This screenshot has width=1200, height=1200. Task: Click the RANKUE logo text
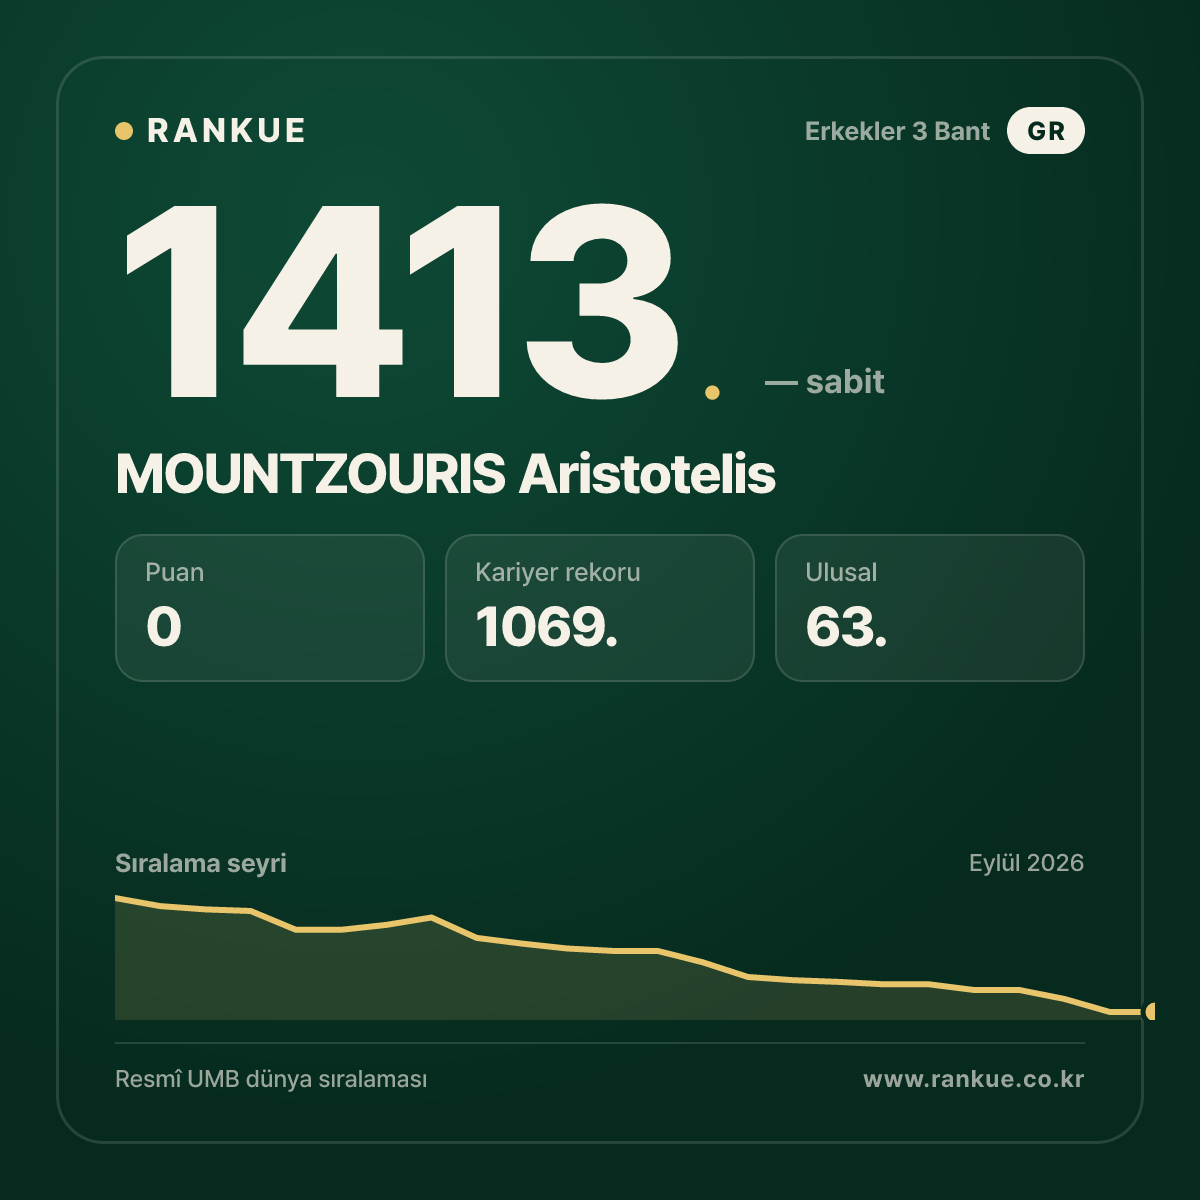(226, 131)
